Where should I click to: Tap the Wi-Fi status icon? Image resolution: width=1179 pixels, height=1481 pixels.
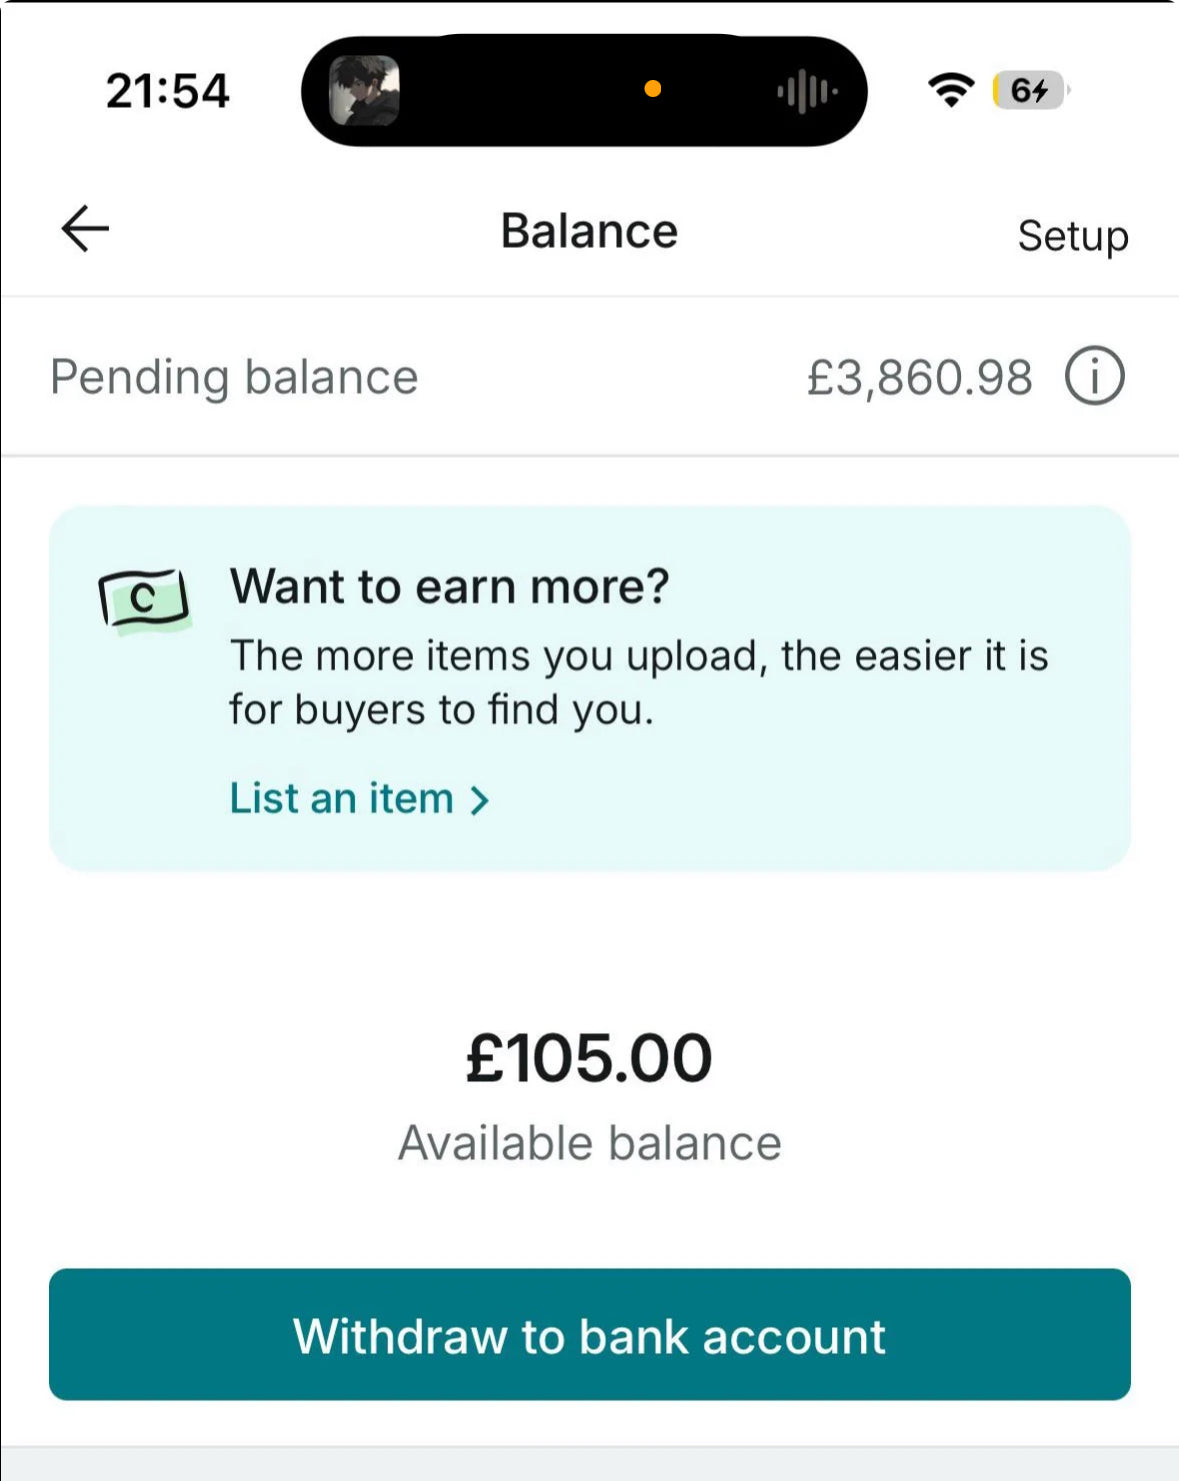950,90
